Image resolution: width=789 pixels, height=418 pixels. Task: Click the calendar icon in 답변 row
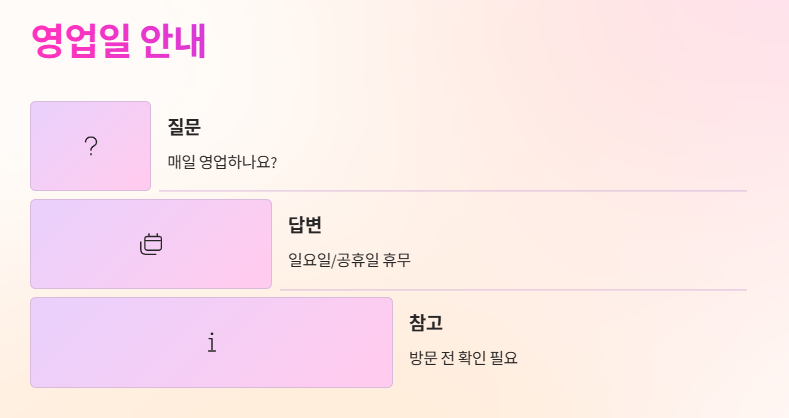tap(151, 244)
